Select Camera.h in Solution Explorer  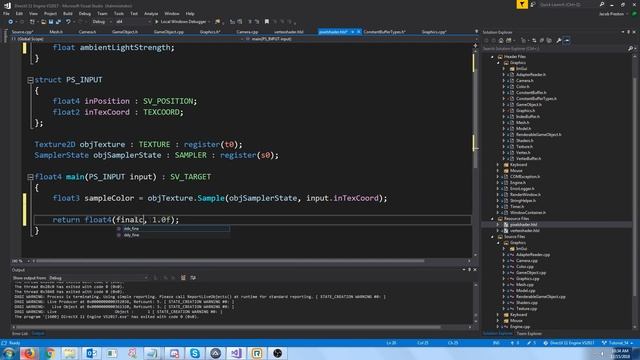pyautogui.click(x=524, y=81)
